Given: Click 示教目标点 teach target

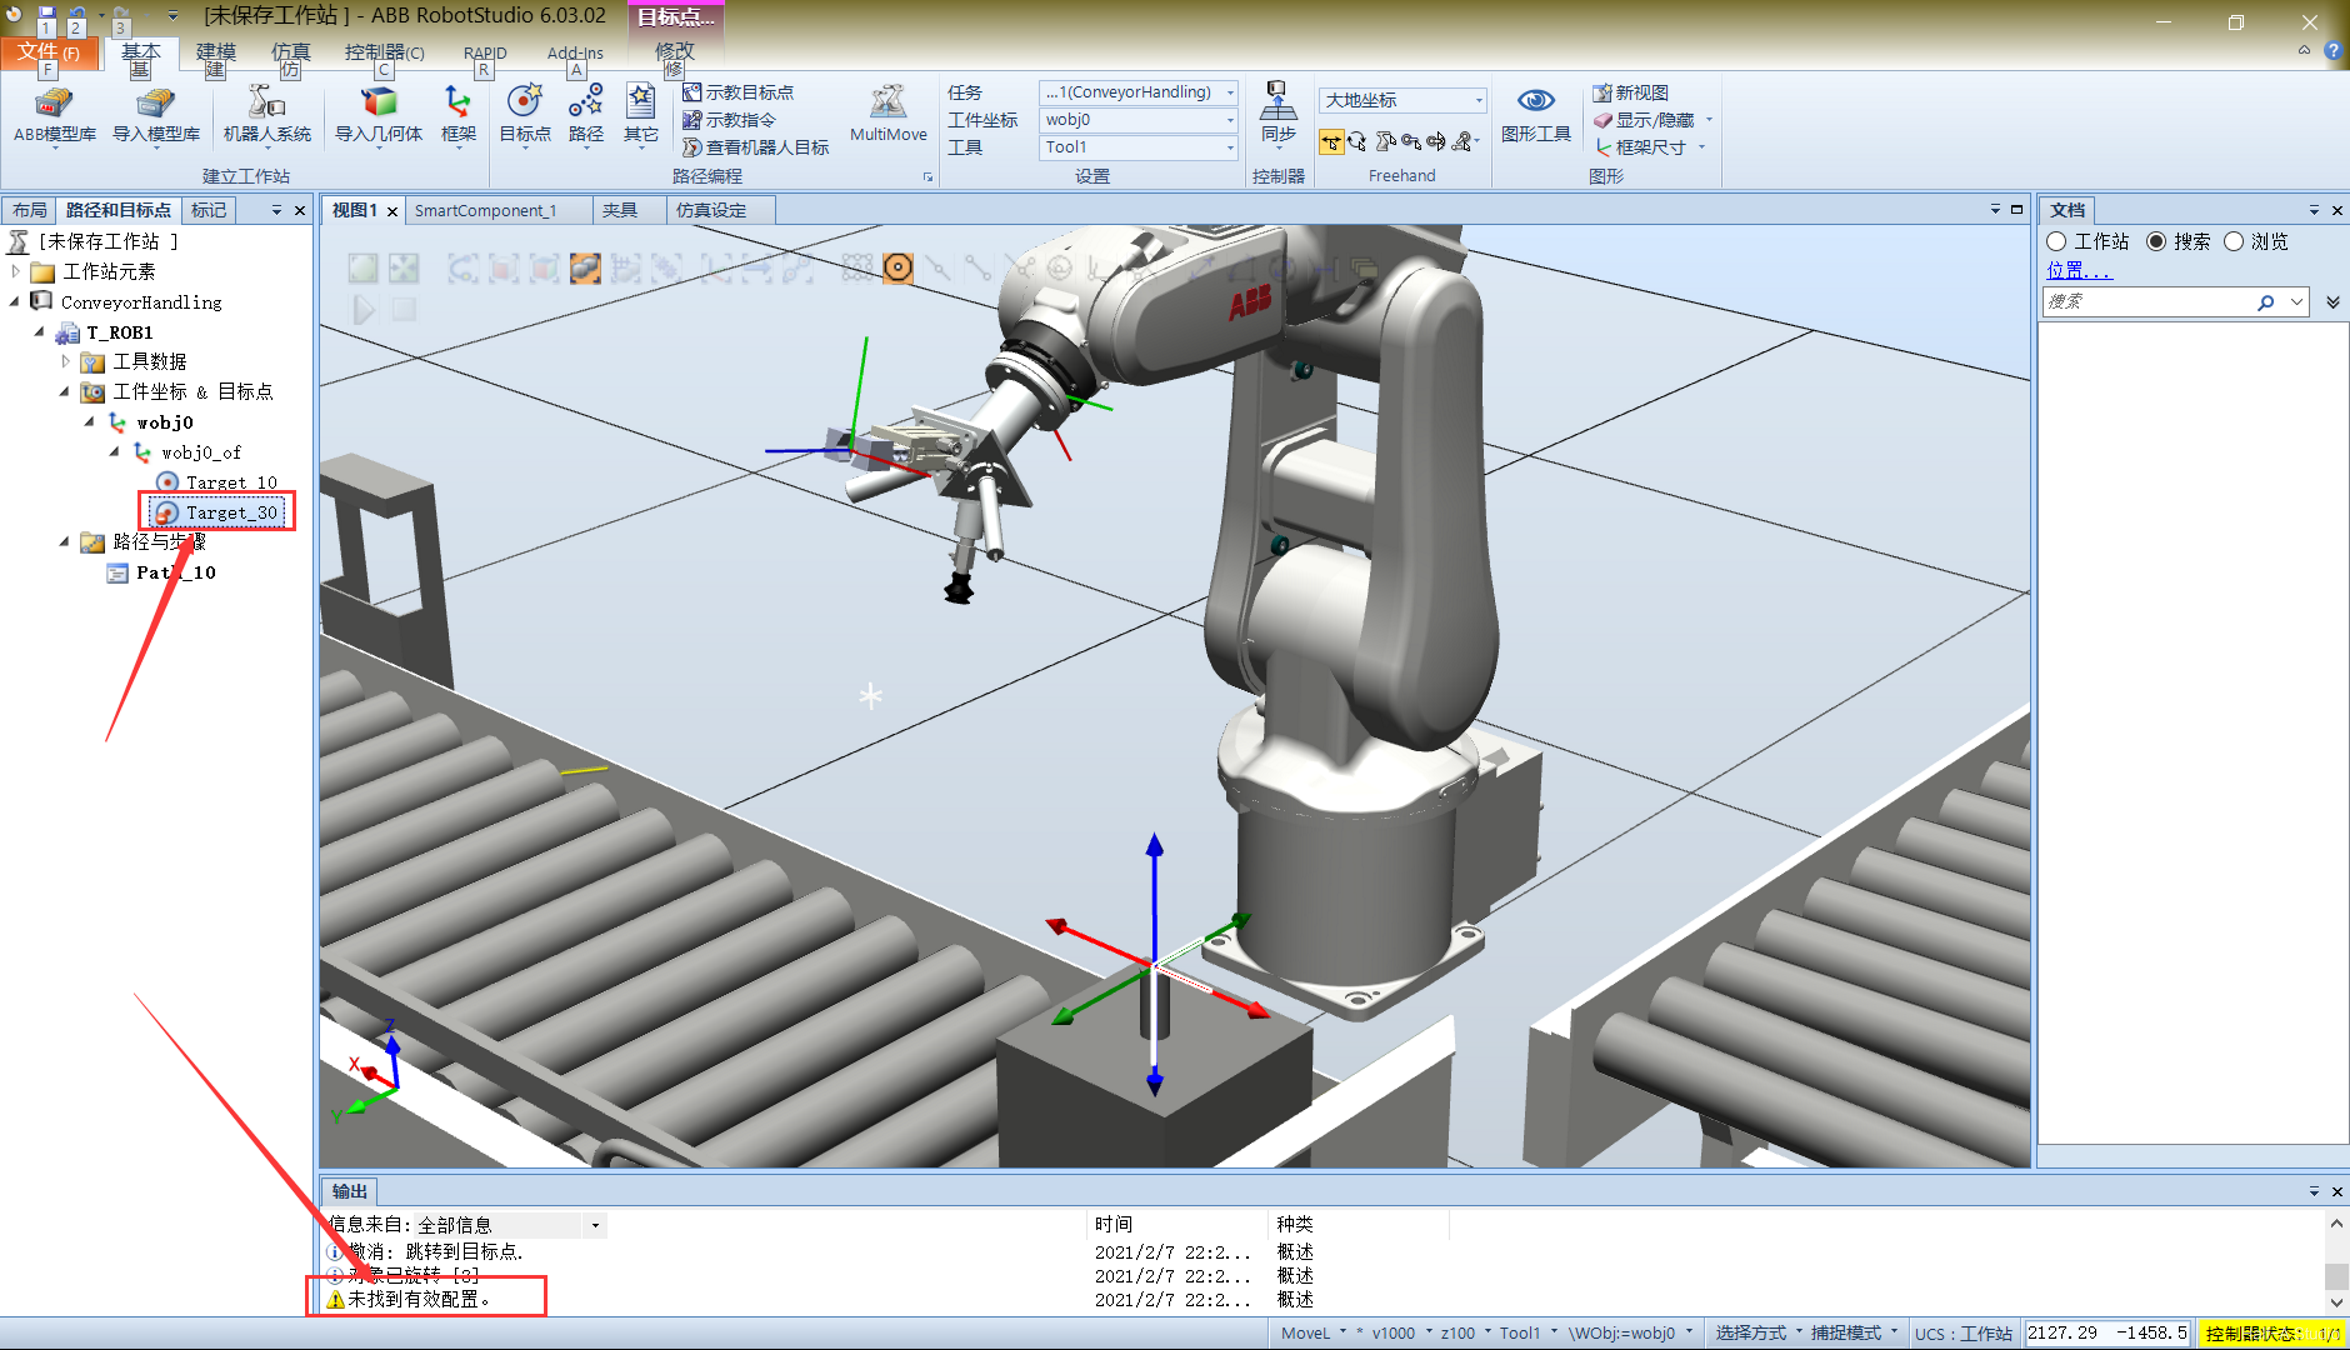Looking at the screenshot, I should click(739, 92).
